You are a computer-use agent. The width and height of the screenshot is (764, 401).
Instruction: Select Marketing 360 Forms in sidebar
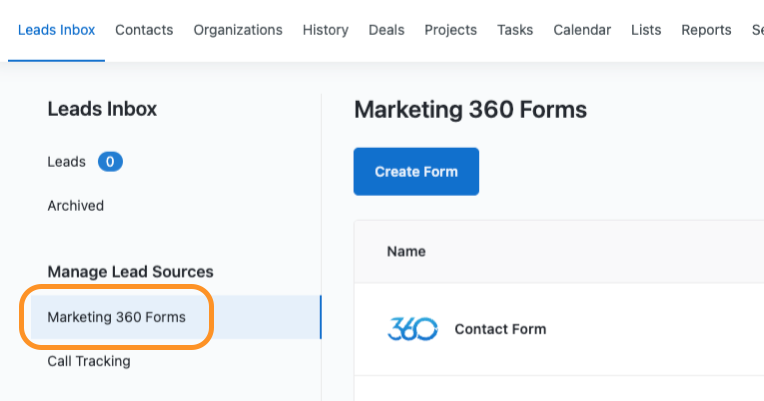pyautogui.click(x=175, y=317)
